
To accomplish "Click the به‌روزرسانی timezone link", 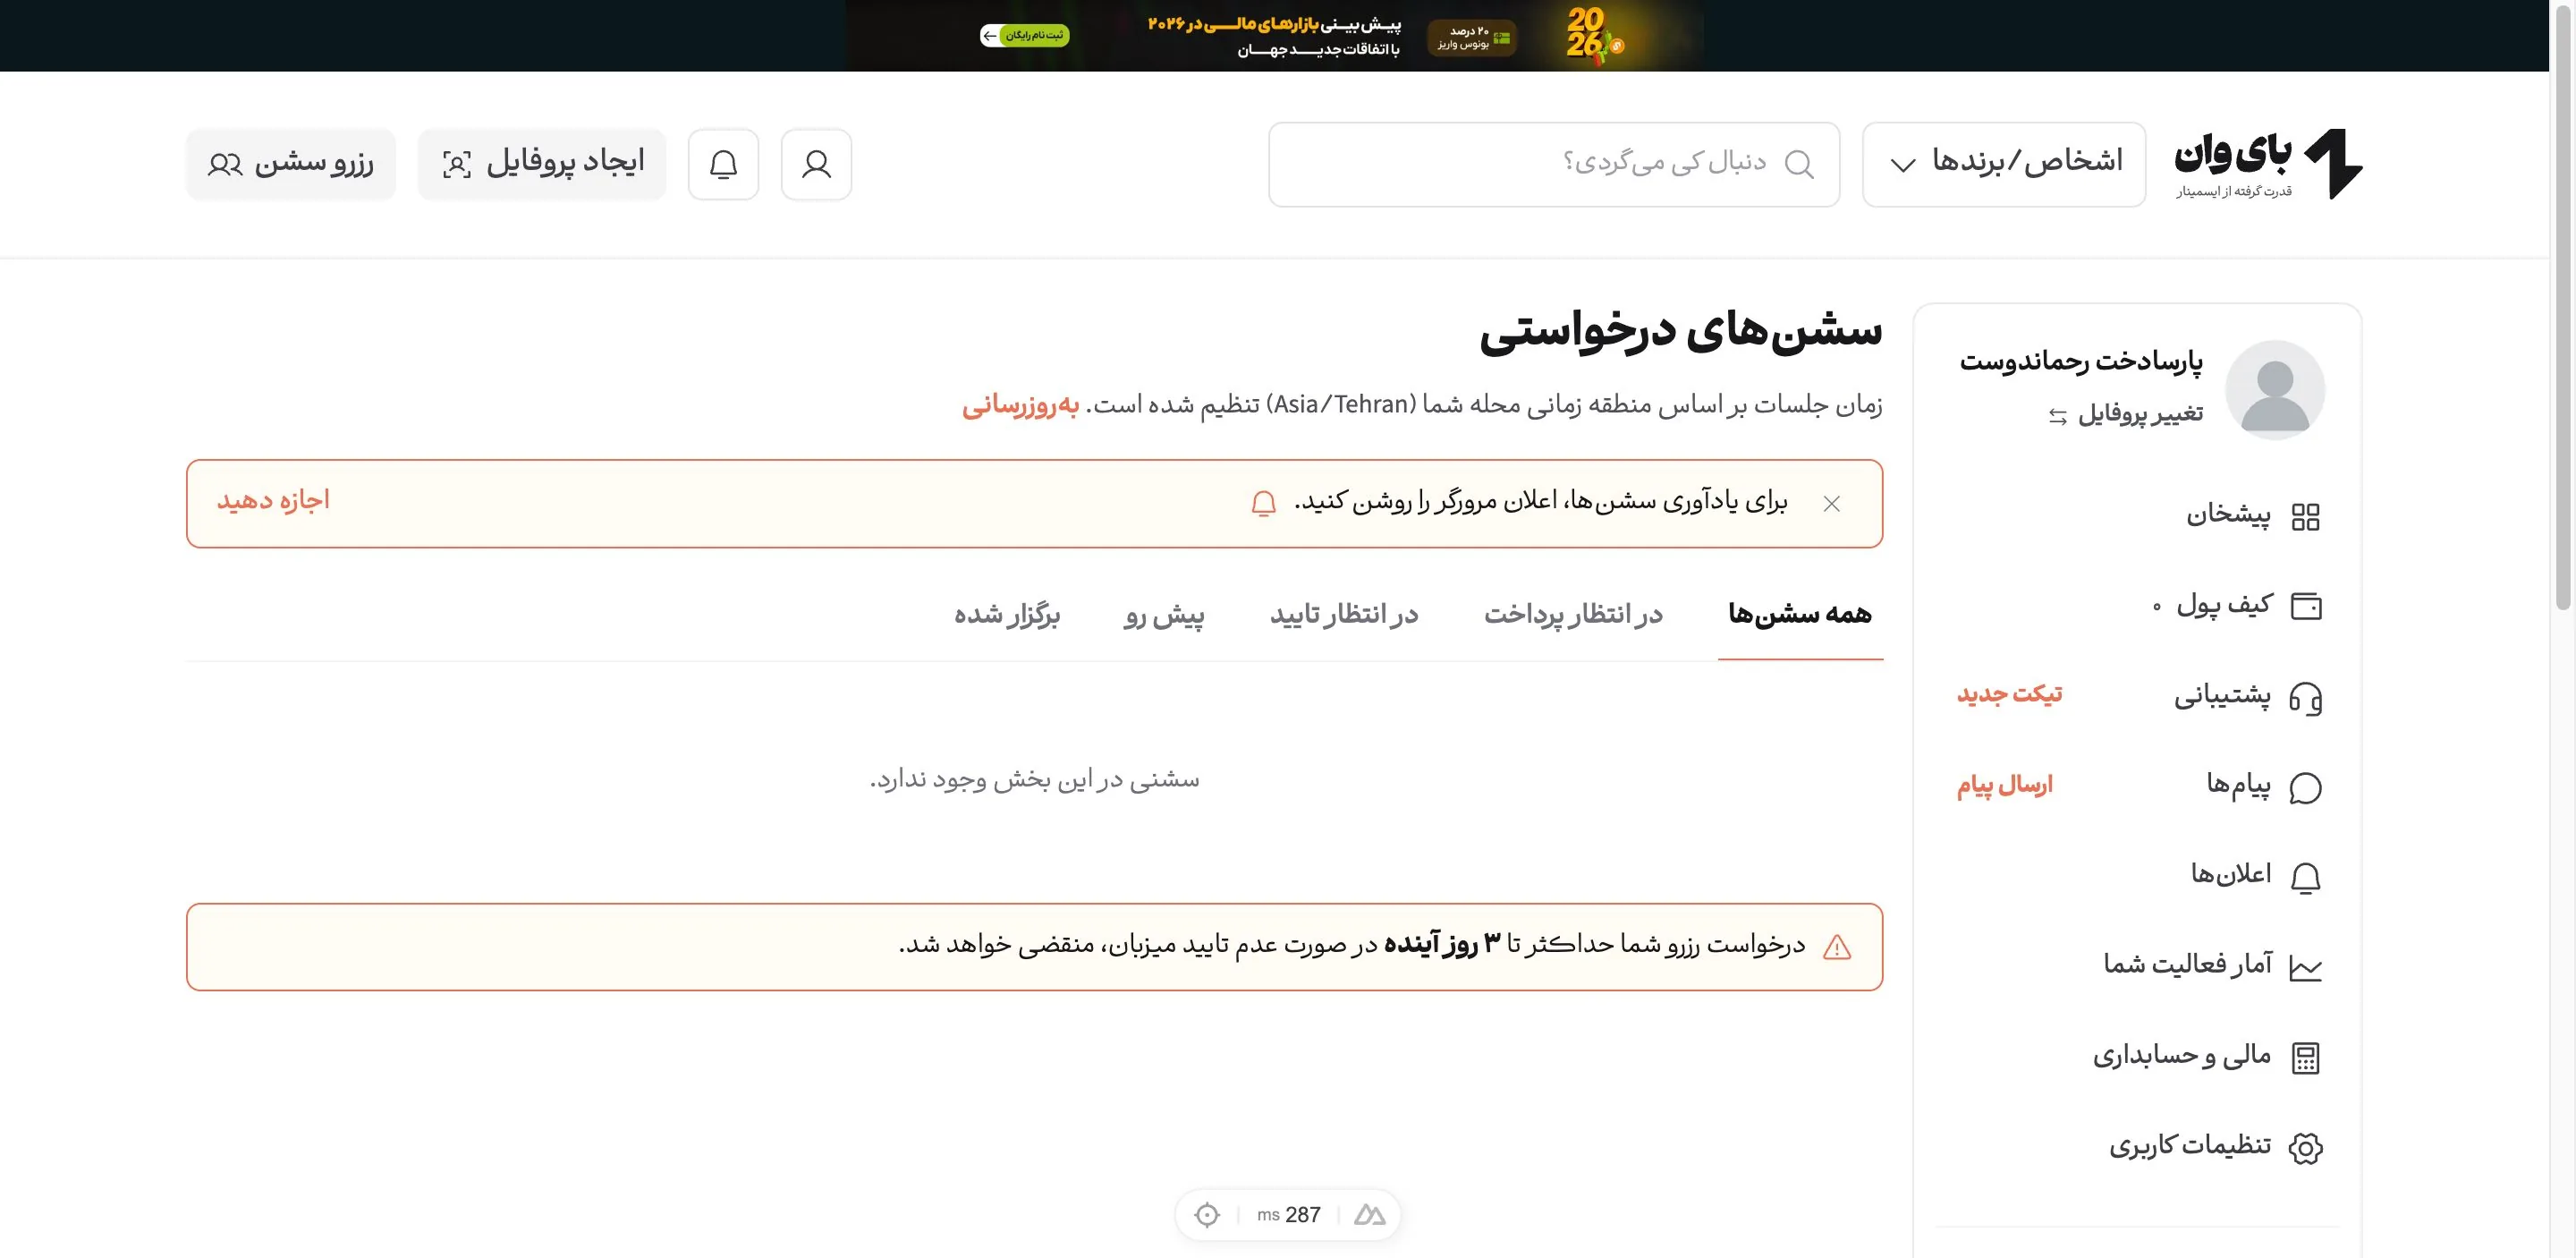I will pyautogui.click(x=1020, y=405).
